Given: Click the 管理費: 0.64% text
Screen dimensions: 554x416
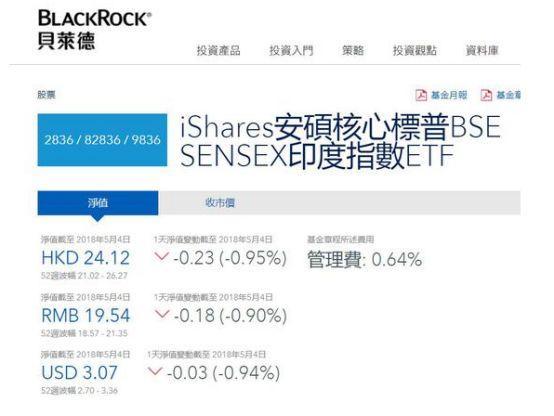Looking at the screenshot, I should (x=365, y=259).
